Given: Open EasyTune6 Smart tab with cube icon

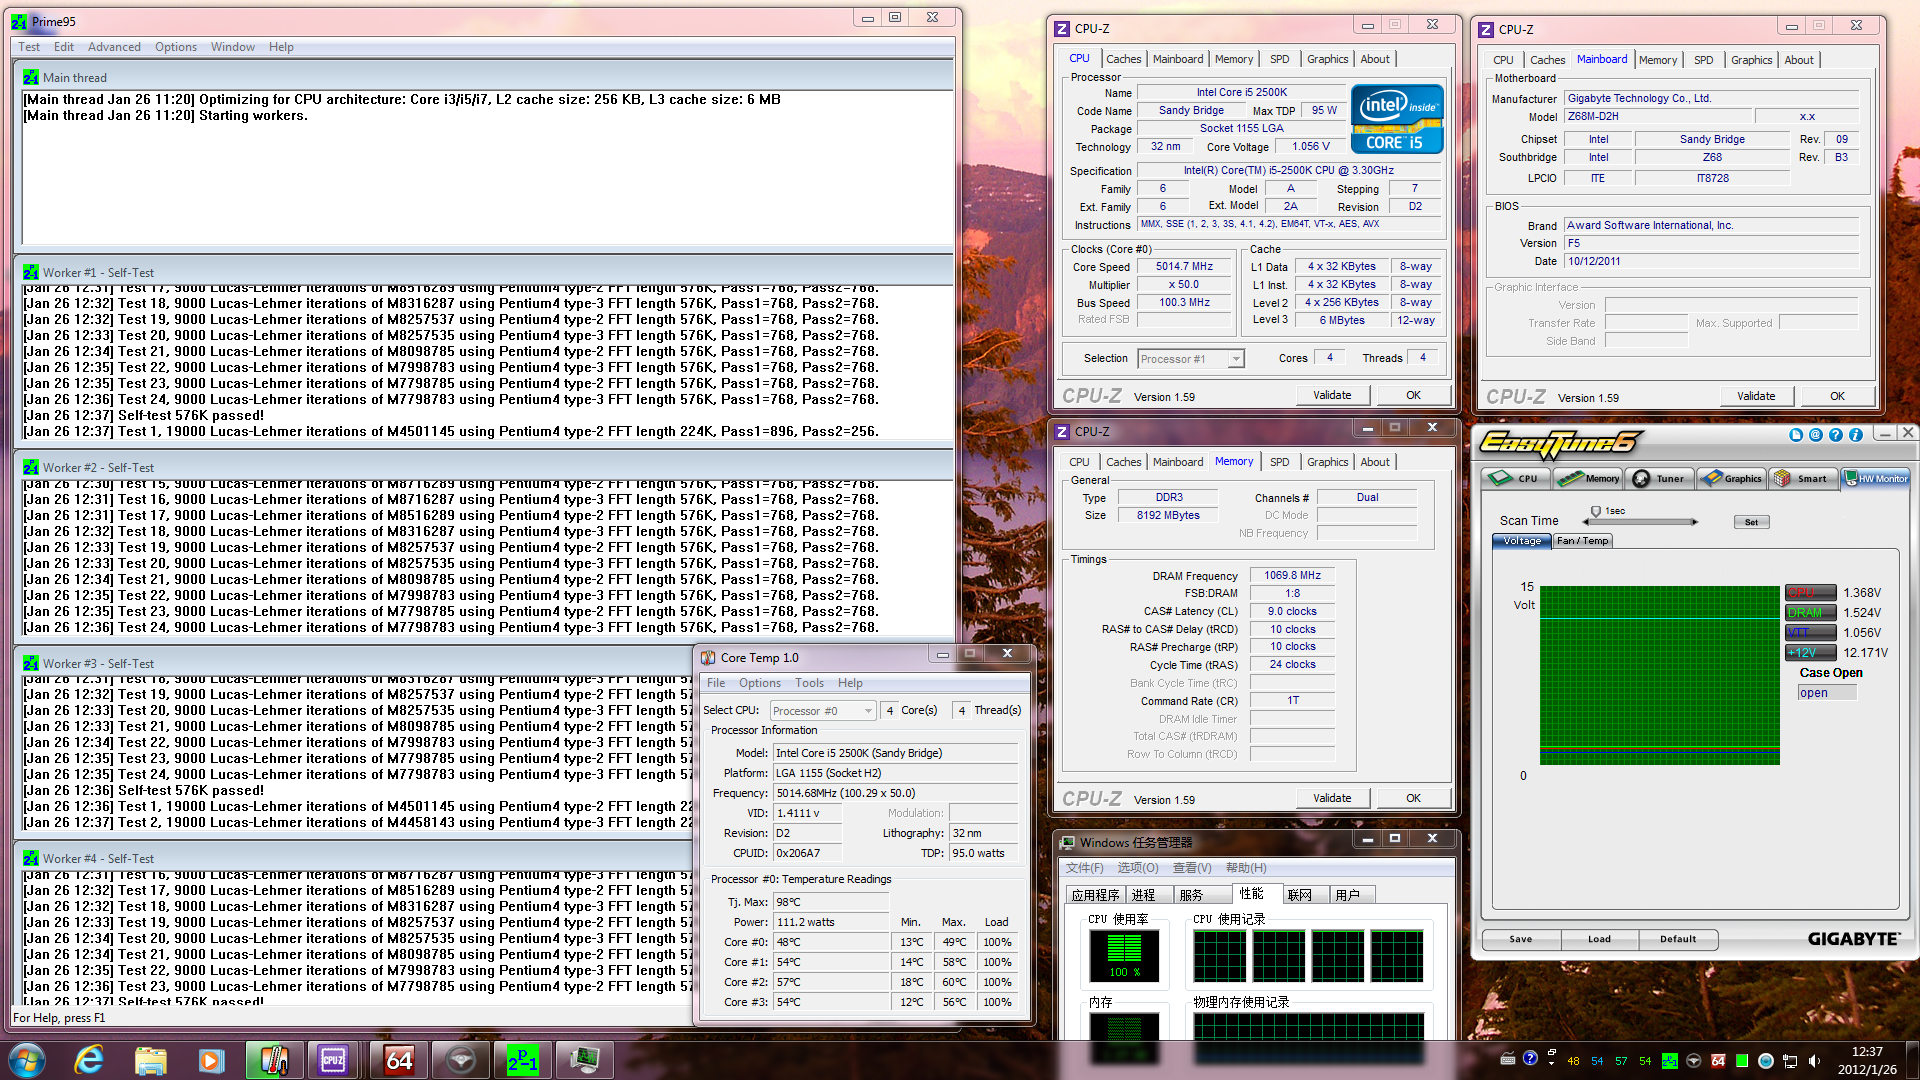Looking at the screenshot, I should point(1801,479).
